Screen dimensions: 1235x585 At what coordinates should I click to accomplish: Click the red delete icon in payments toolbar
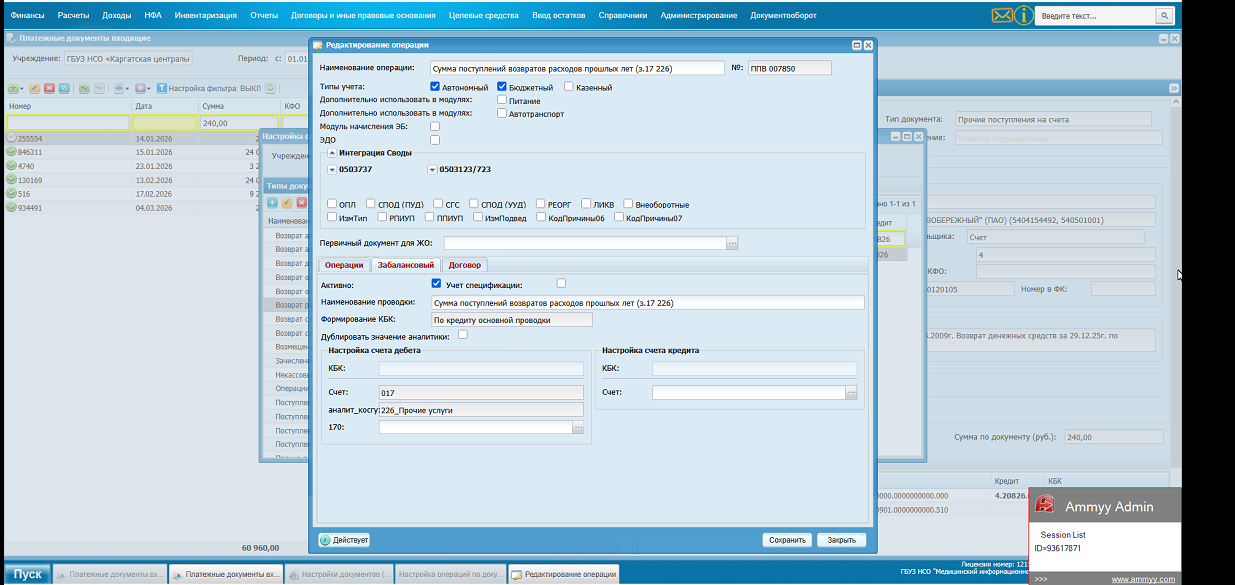[x=49, y=88]
